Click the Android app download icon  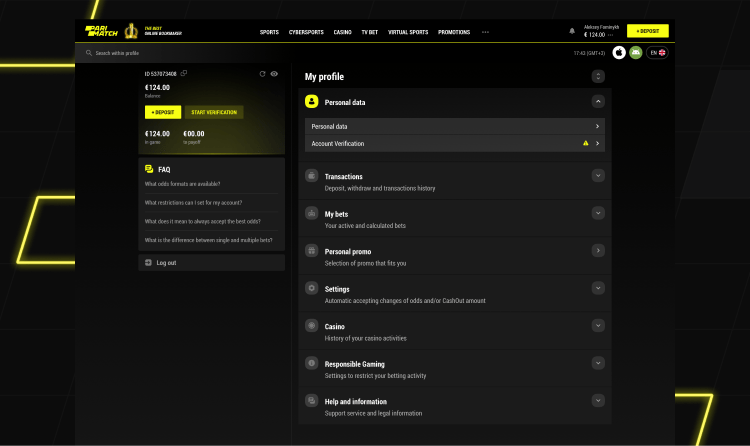pyautogui.click(x=634, y=52)
